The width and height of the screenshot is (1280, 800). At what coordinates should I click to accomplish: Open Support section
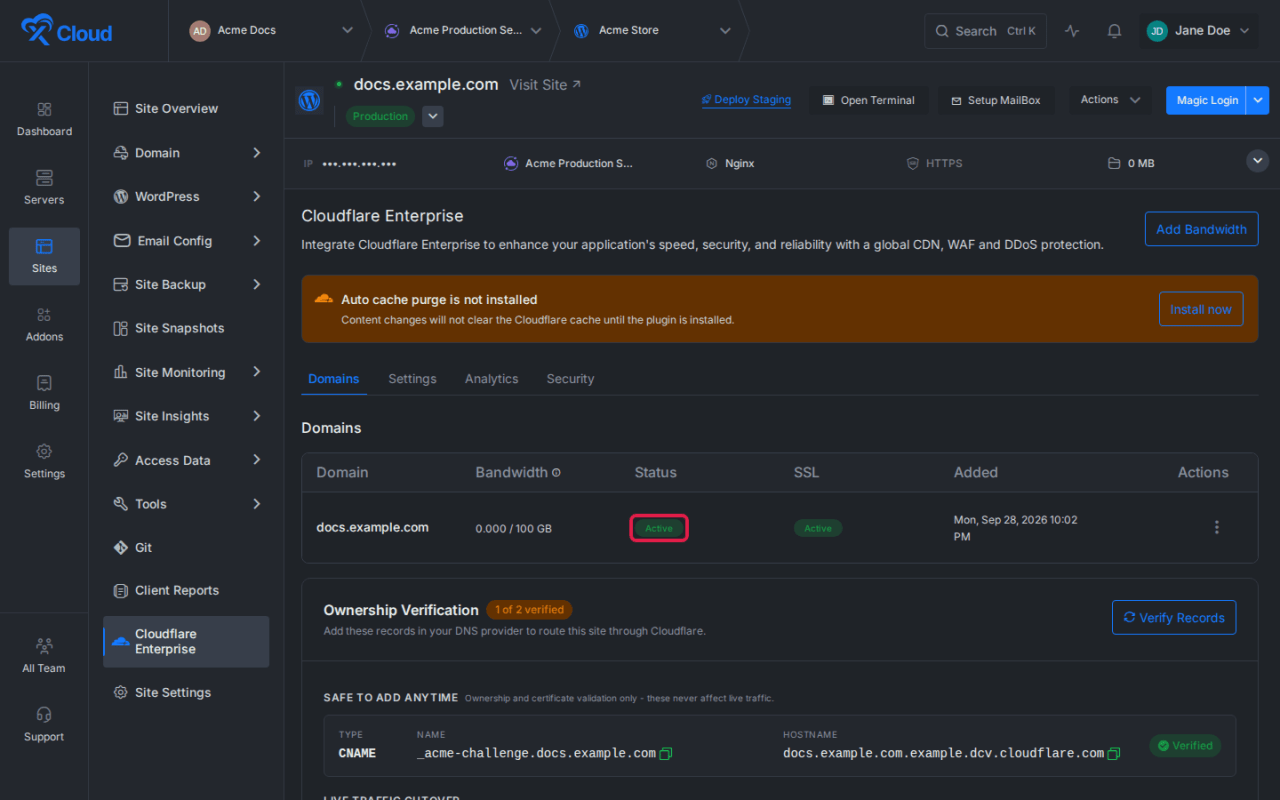pos(44,725)
